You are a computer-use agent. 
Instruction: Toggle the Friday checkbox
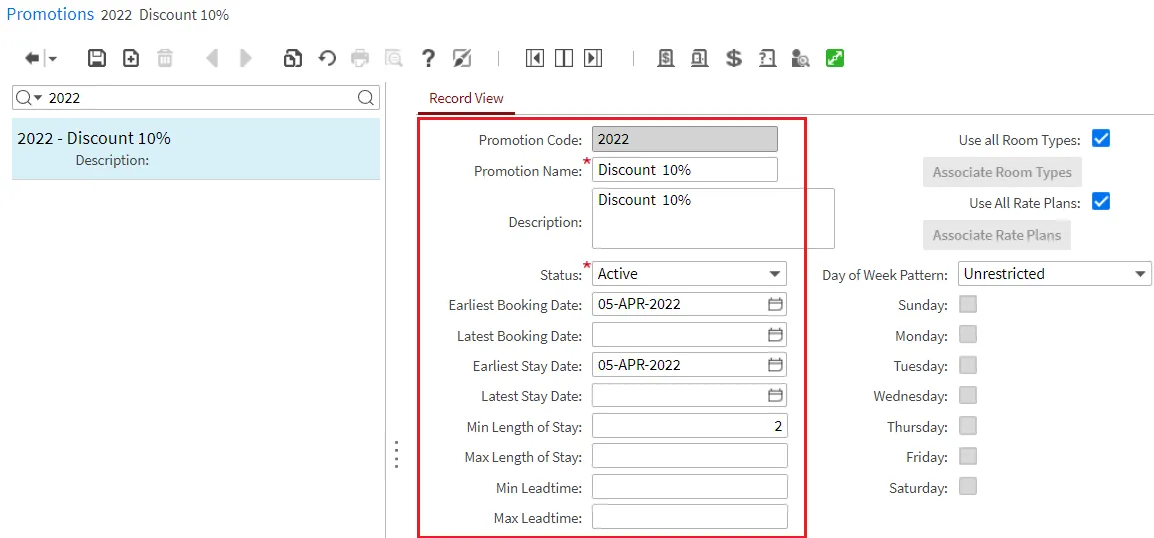coord(968,456)
